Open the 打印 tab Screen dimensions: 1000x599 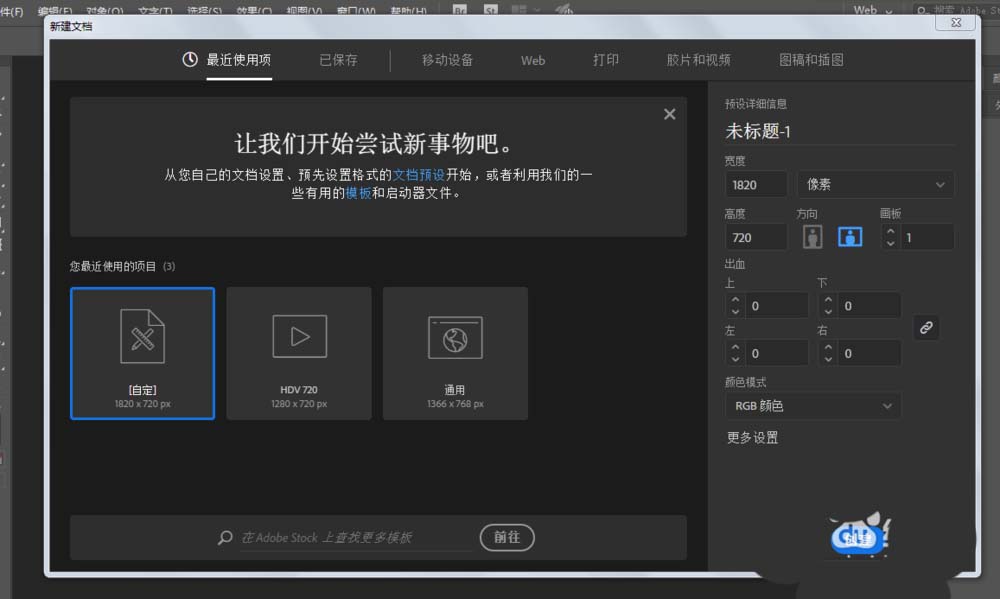point(606,60)
